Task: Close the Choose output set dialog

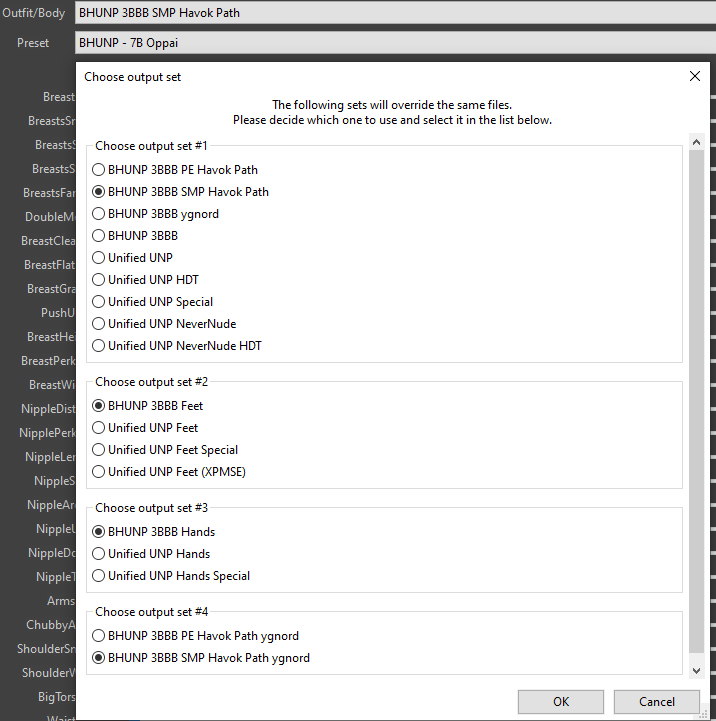Action: click(x=695, y=77)
